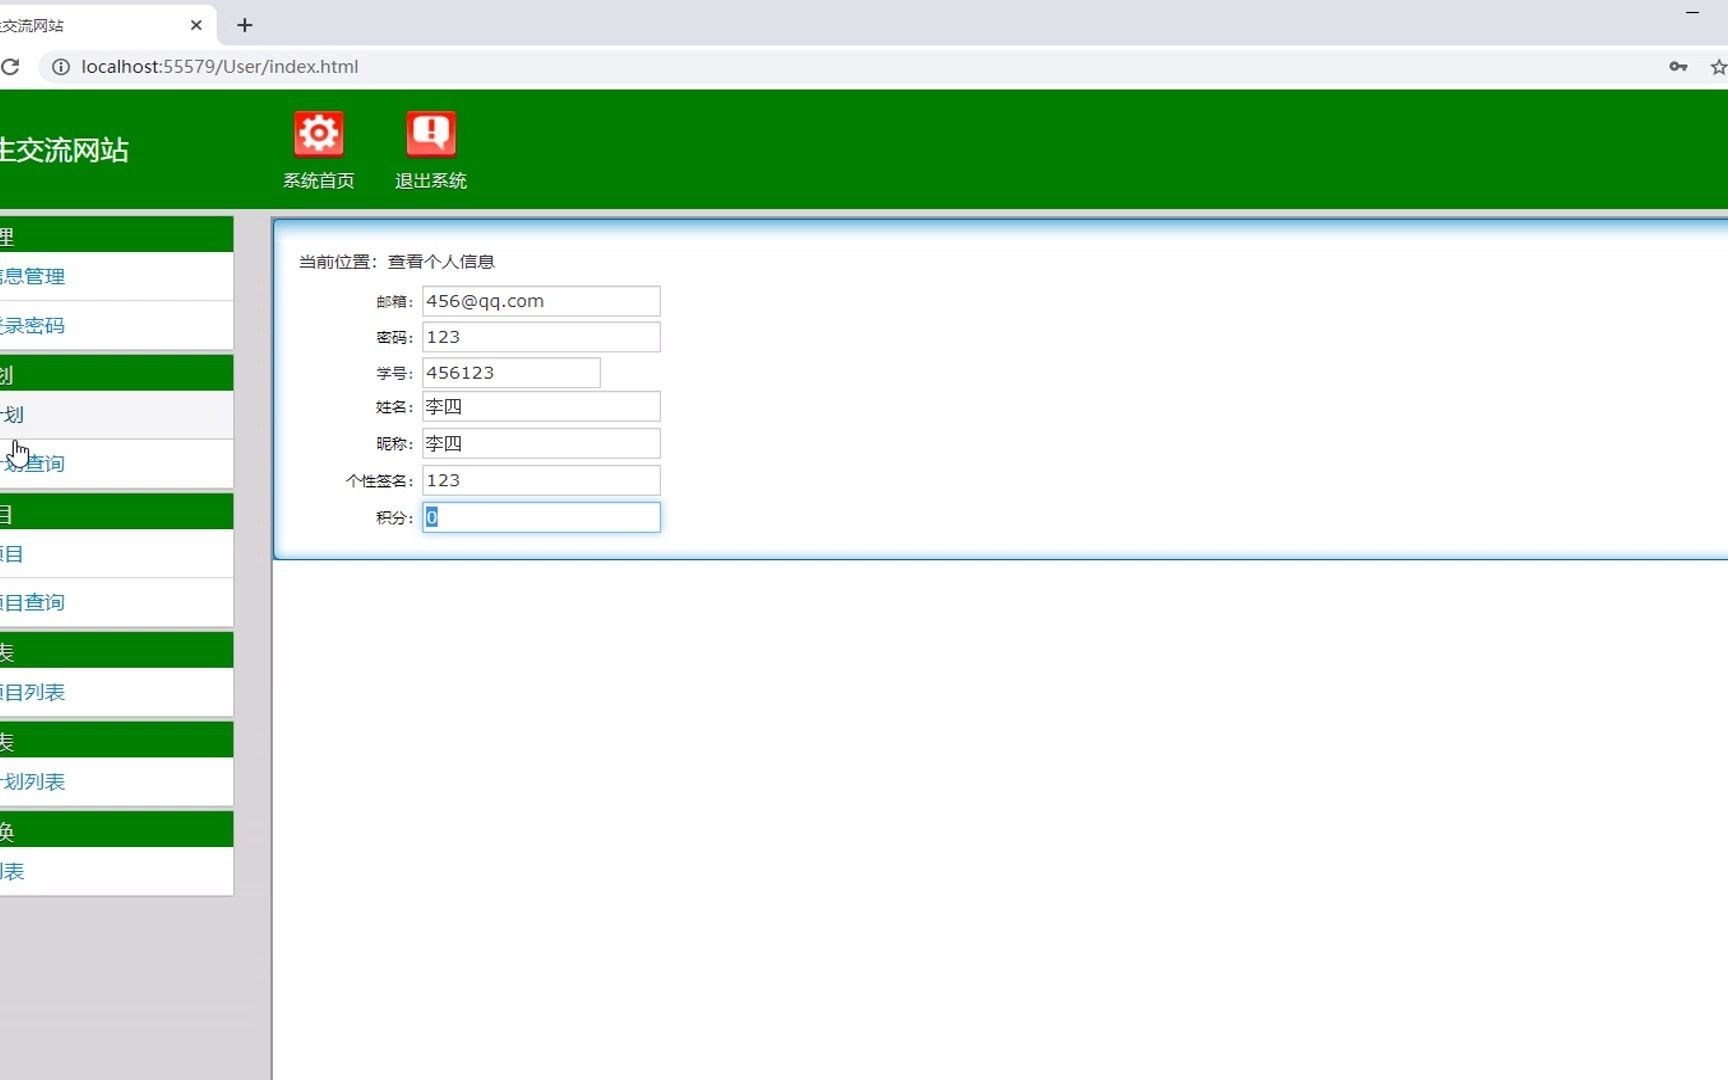Click the 昵称 input field

pyautogui.click(x=541, y=444)
